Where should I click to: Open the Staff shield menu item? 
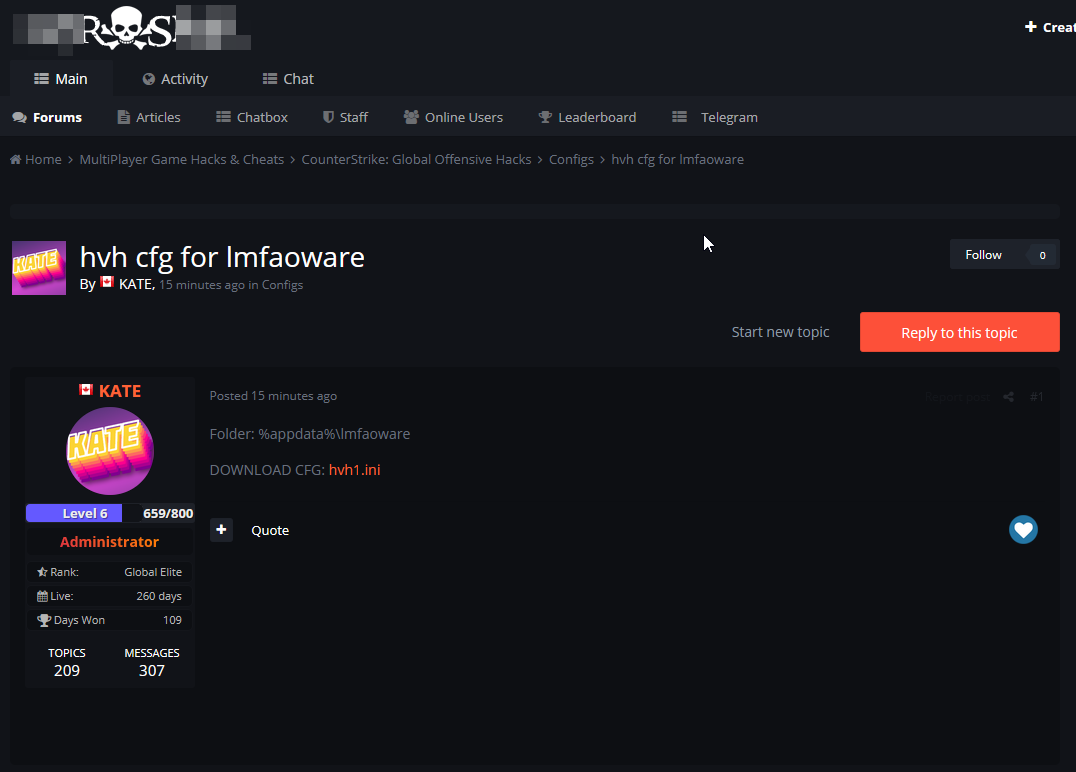click(345, 117)
